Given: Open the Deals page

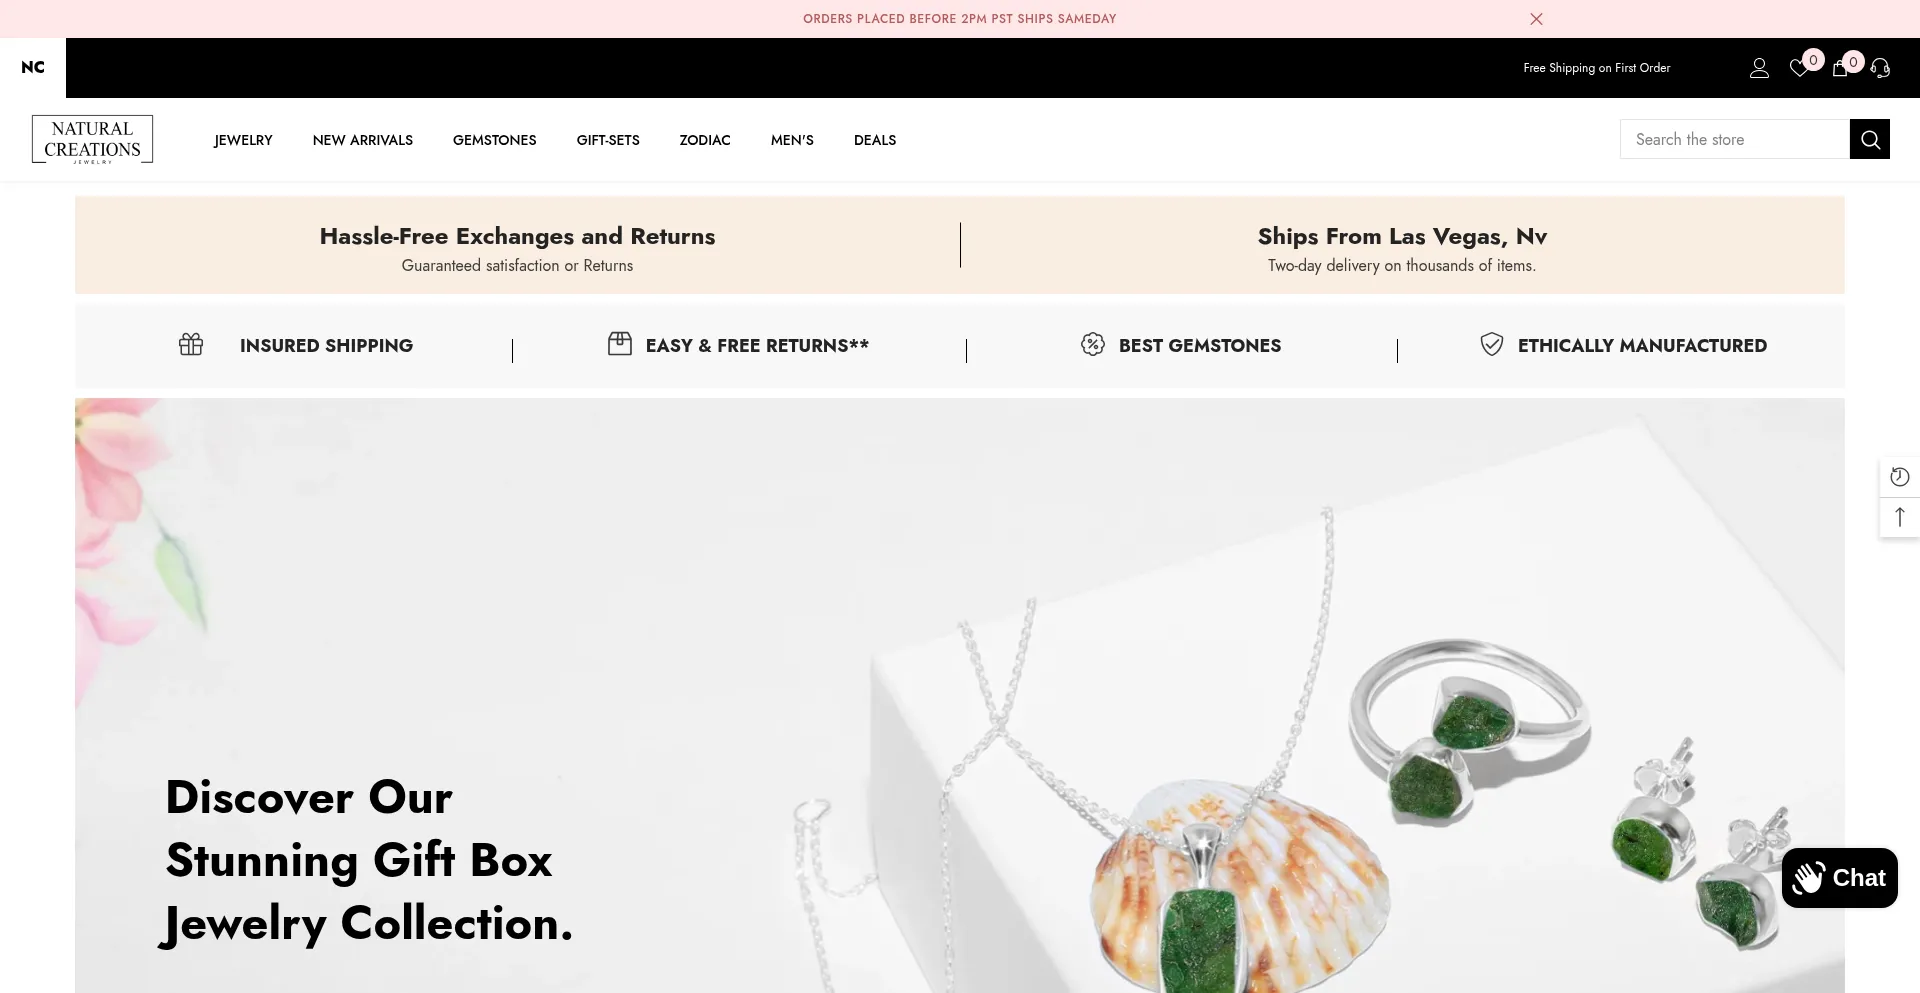Looking at the screenshot, I should coord(875,140).
